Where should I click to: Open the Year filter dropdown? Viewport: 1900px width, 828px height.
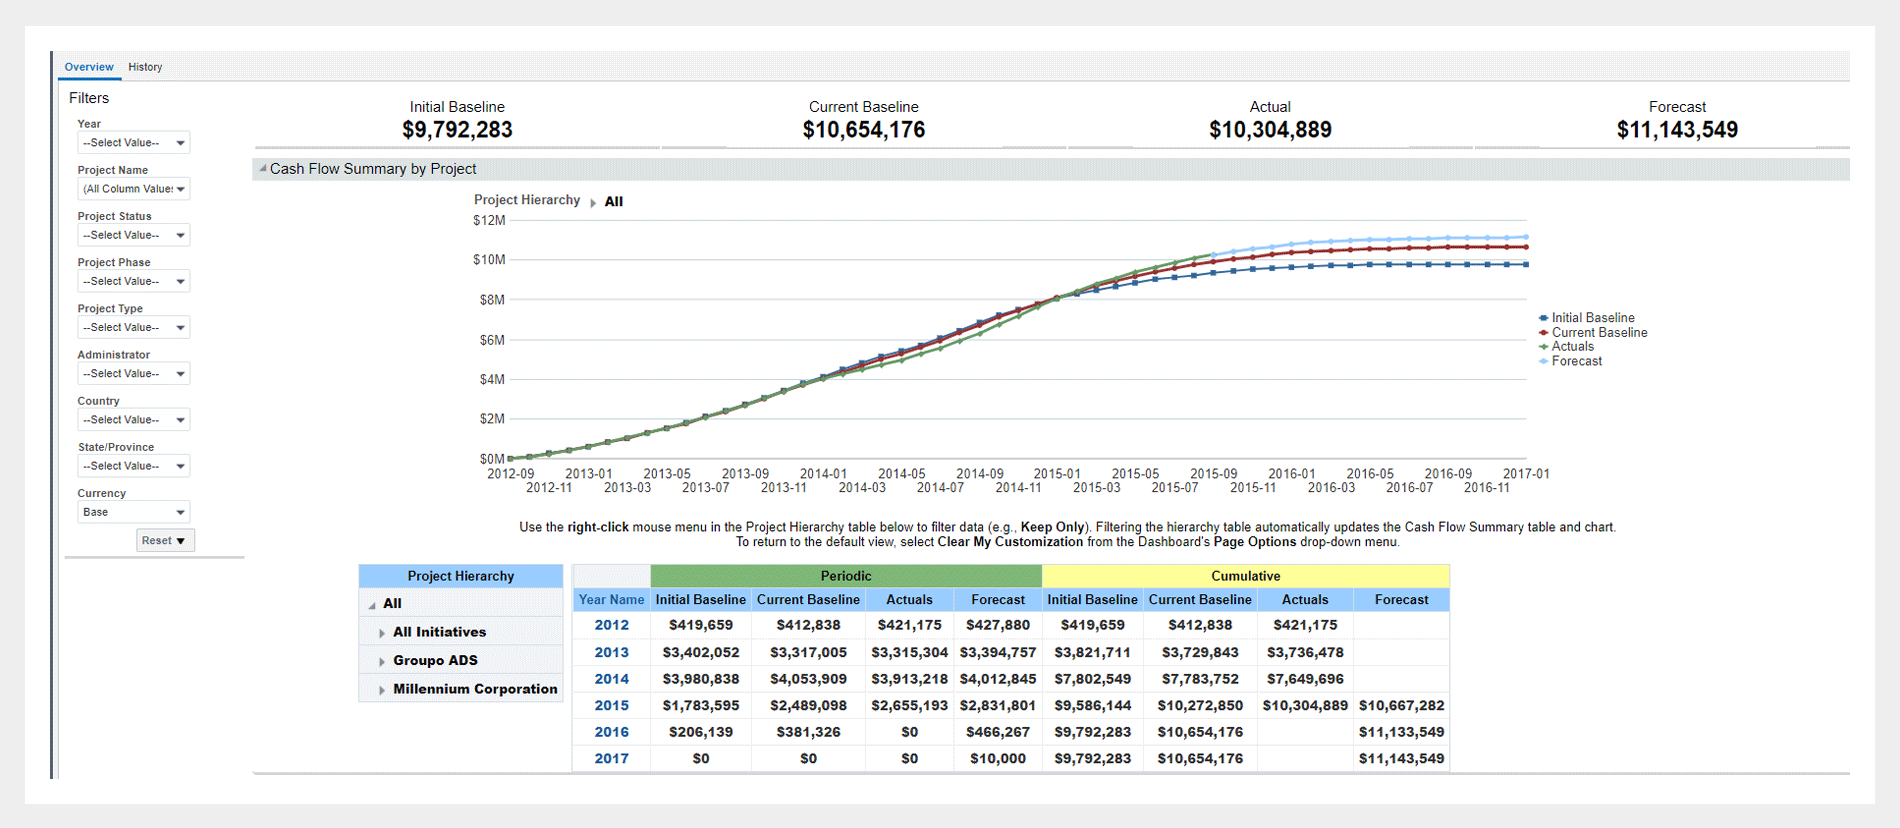[x=133, y=143]
